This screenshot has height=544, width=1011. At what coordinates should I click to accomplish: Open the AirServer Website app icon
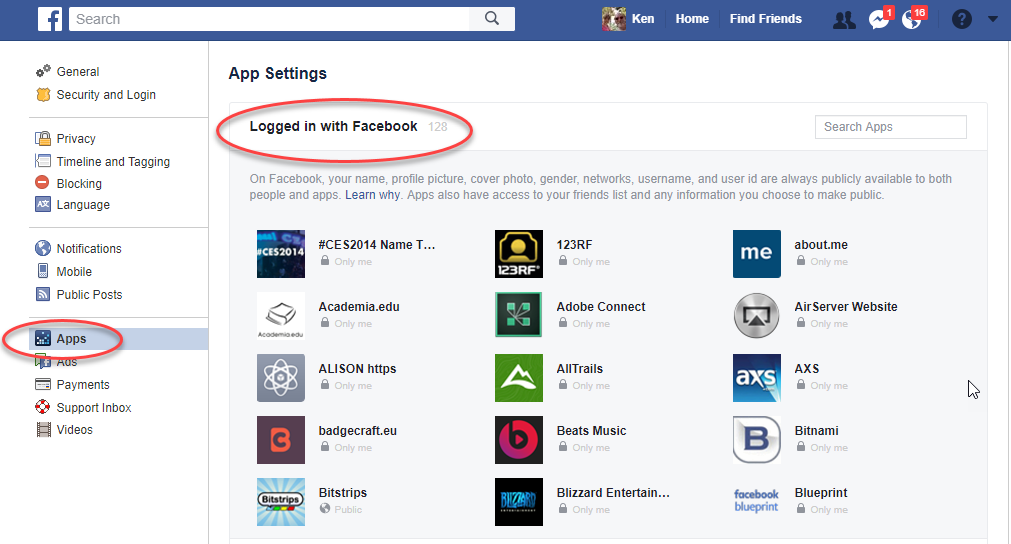(x=756, y=316)
